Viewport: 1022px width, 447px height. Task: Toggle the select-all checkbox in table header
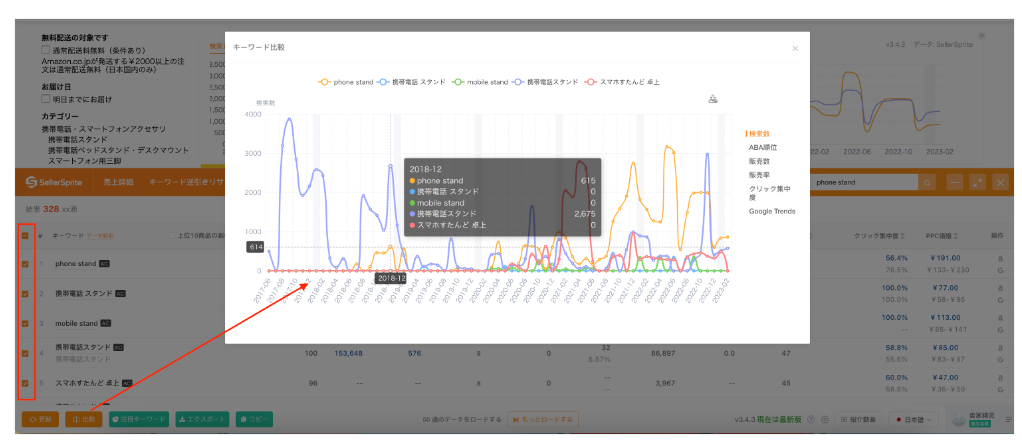tap(25, 235)
